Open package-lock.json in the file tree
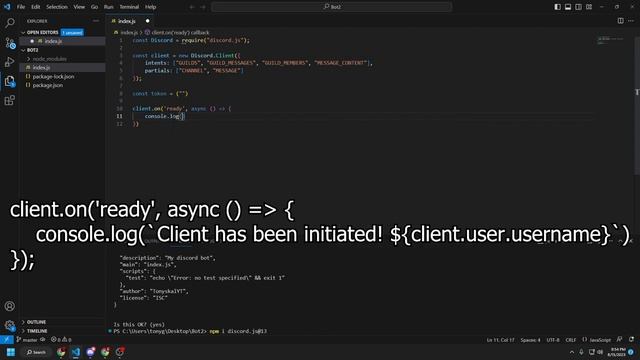 point(62,76)
